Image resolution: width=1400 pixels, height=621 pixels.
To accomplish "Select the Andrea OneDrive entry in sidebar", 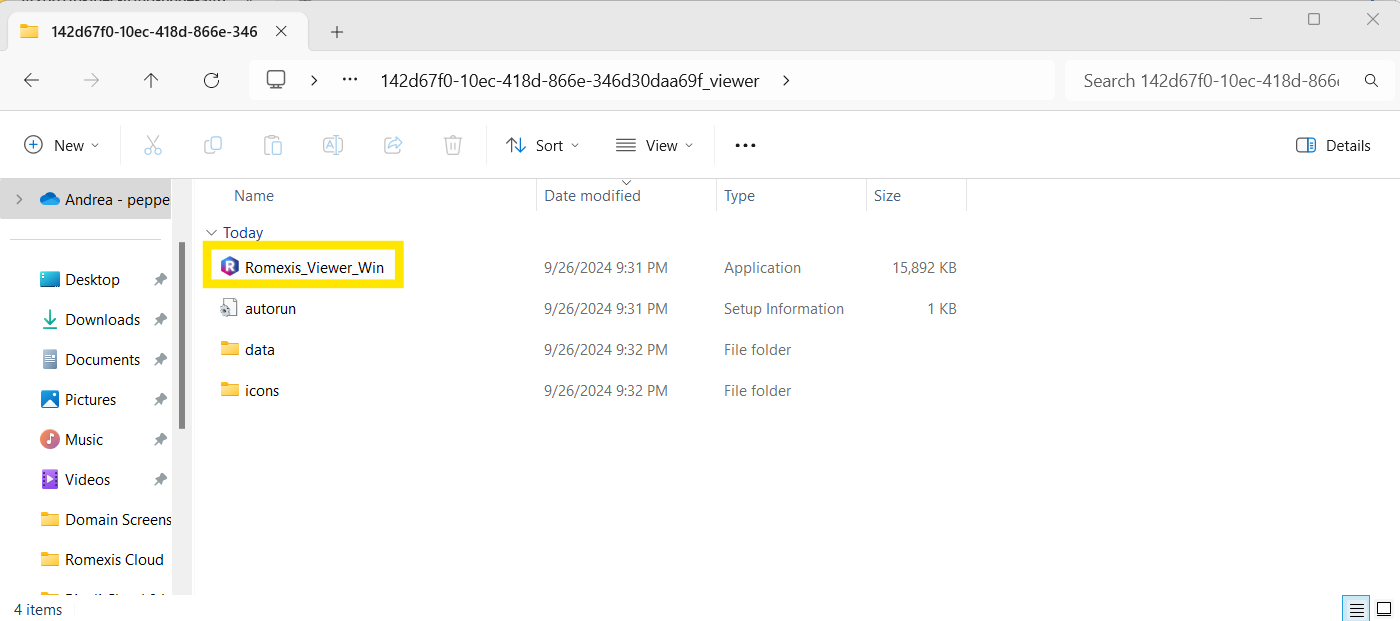I will 105,199.
